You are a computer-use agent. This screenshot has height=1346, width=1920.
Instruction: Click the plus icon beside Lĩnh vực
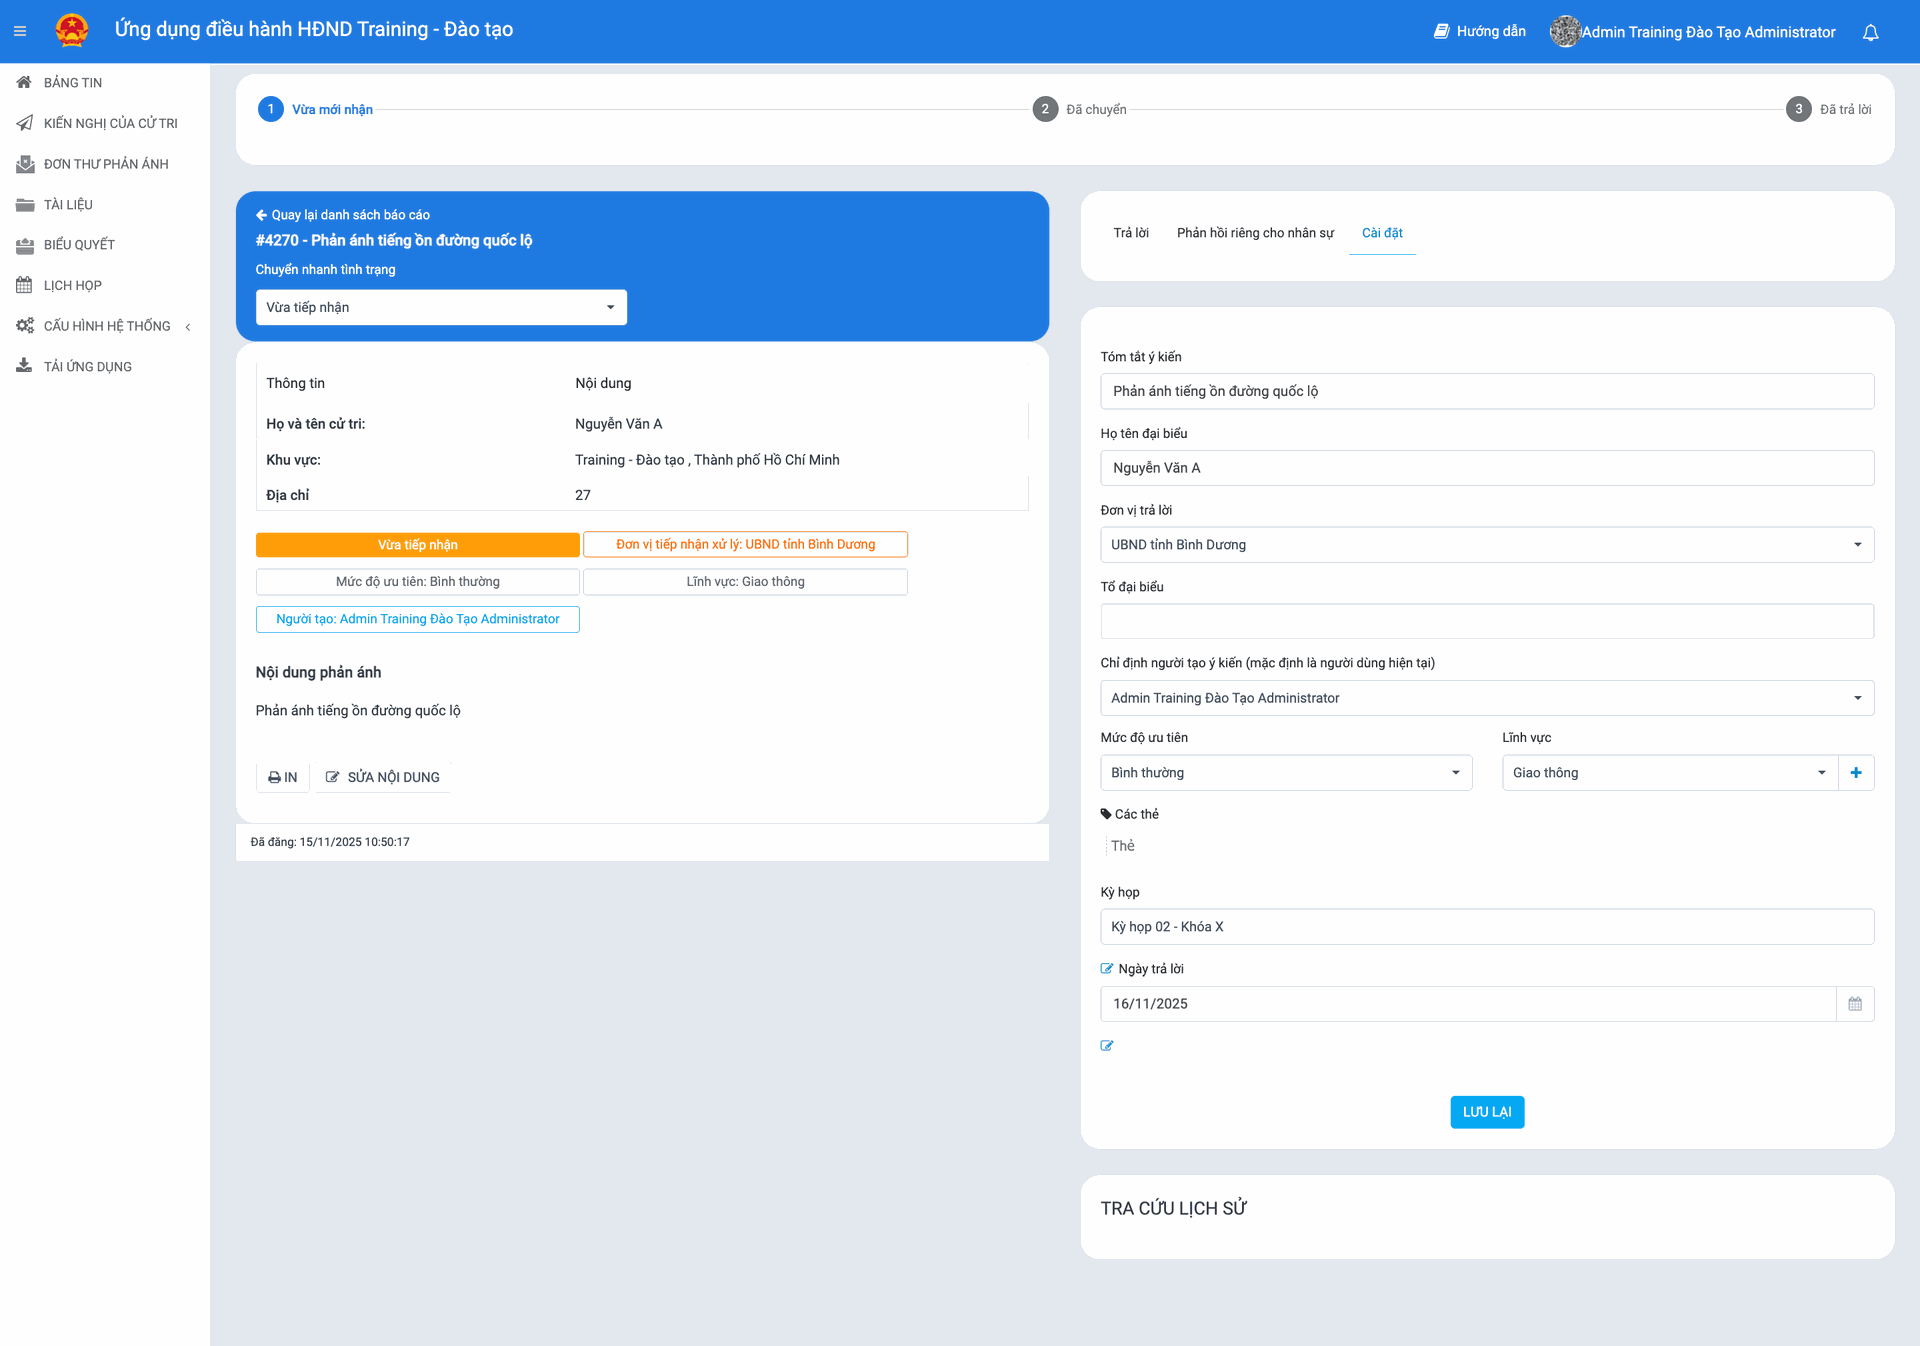1856,773
